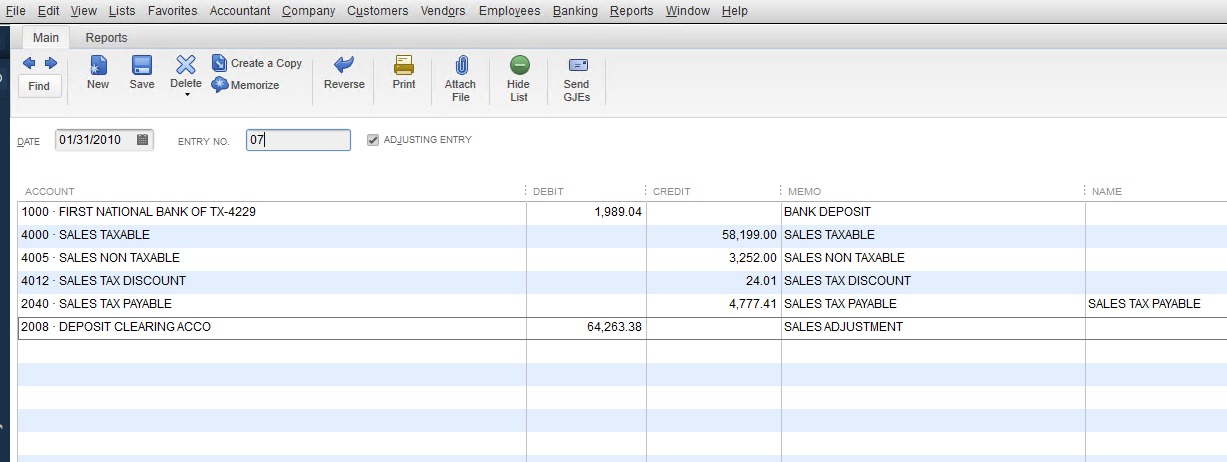Go to the previous entry using the left arrow
This screenshot has height=462, width=1227.
(29, 63)
